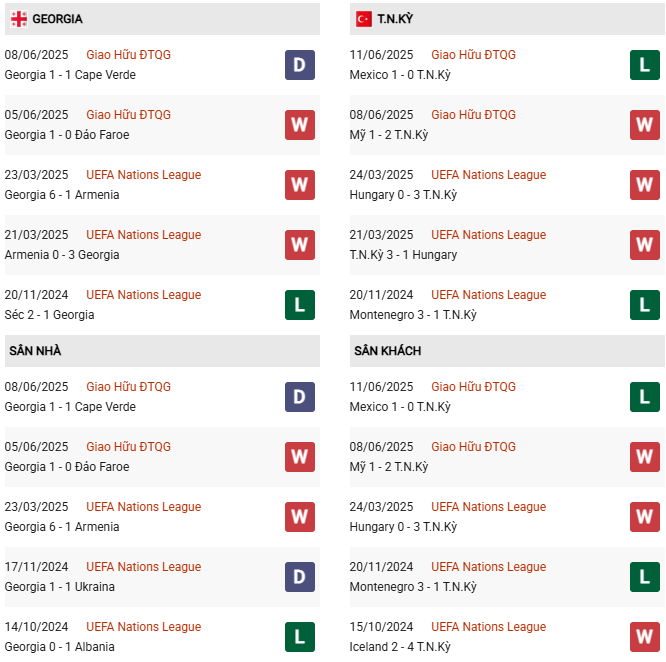Screen dimensions: 666x662
Task: Click L badge beside Mexico 1 - 0 T.N.Kỳ
Action: tap(644, 65)
